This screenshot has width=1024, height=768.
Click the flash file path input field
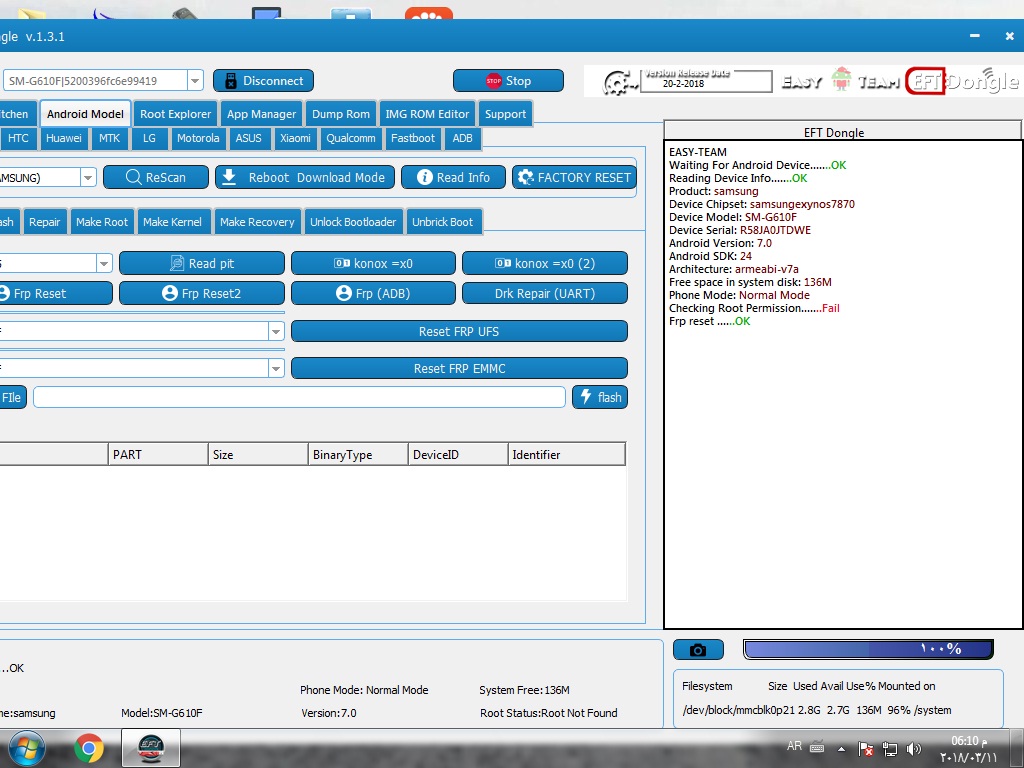coord(299,397)
